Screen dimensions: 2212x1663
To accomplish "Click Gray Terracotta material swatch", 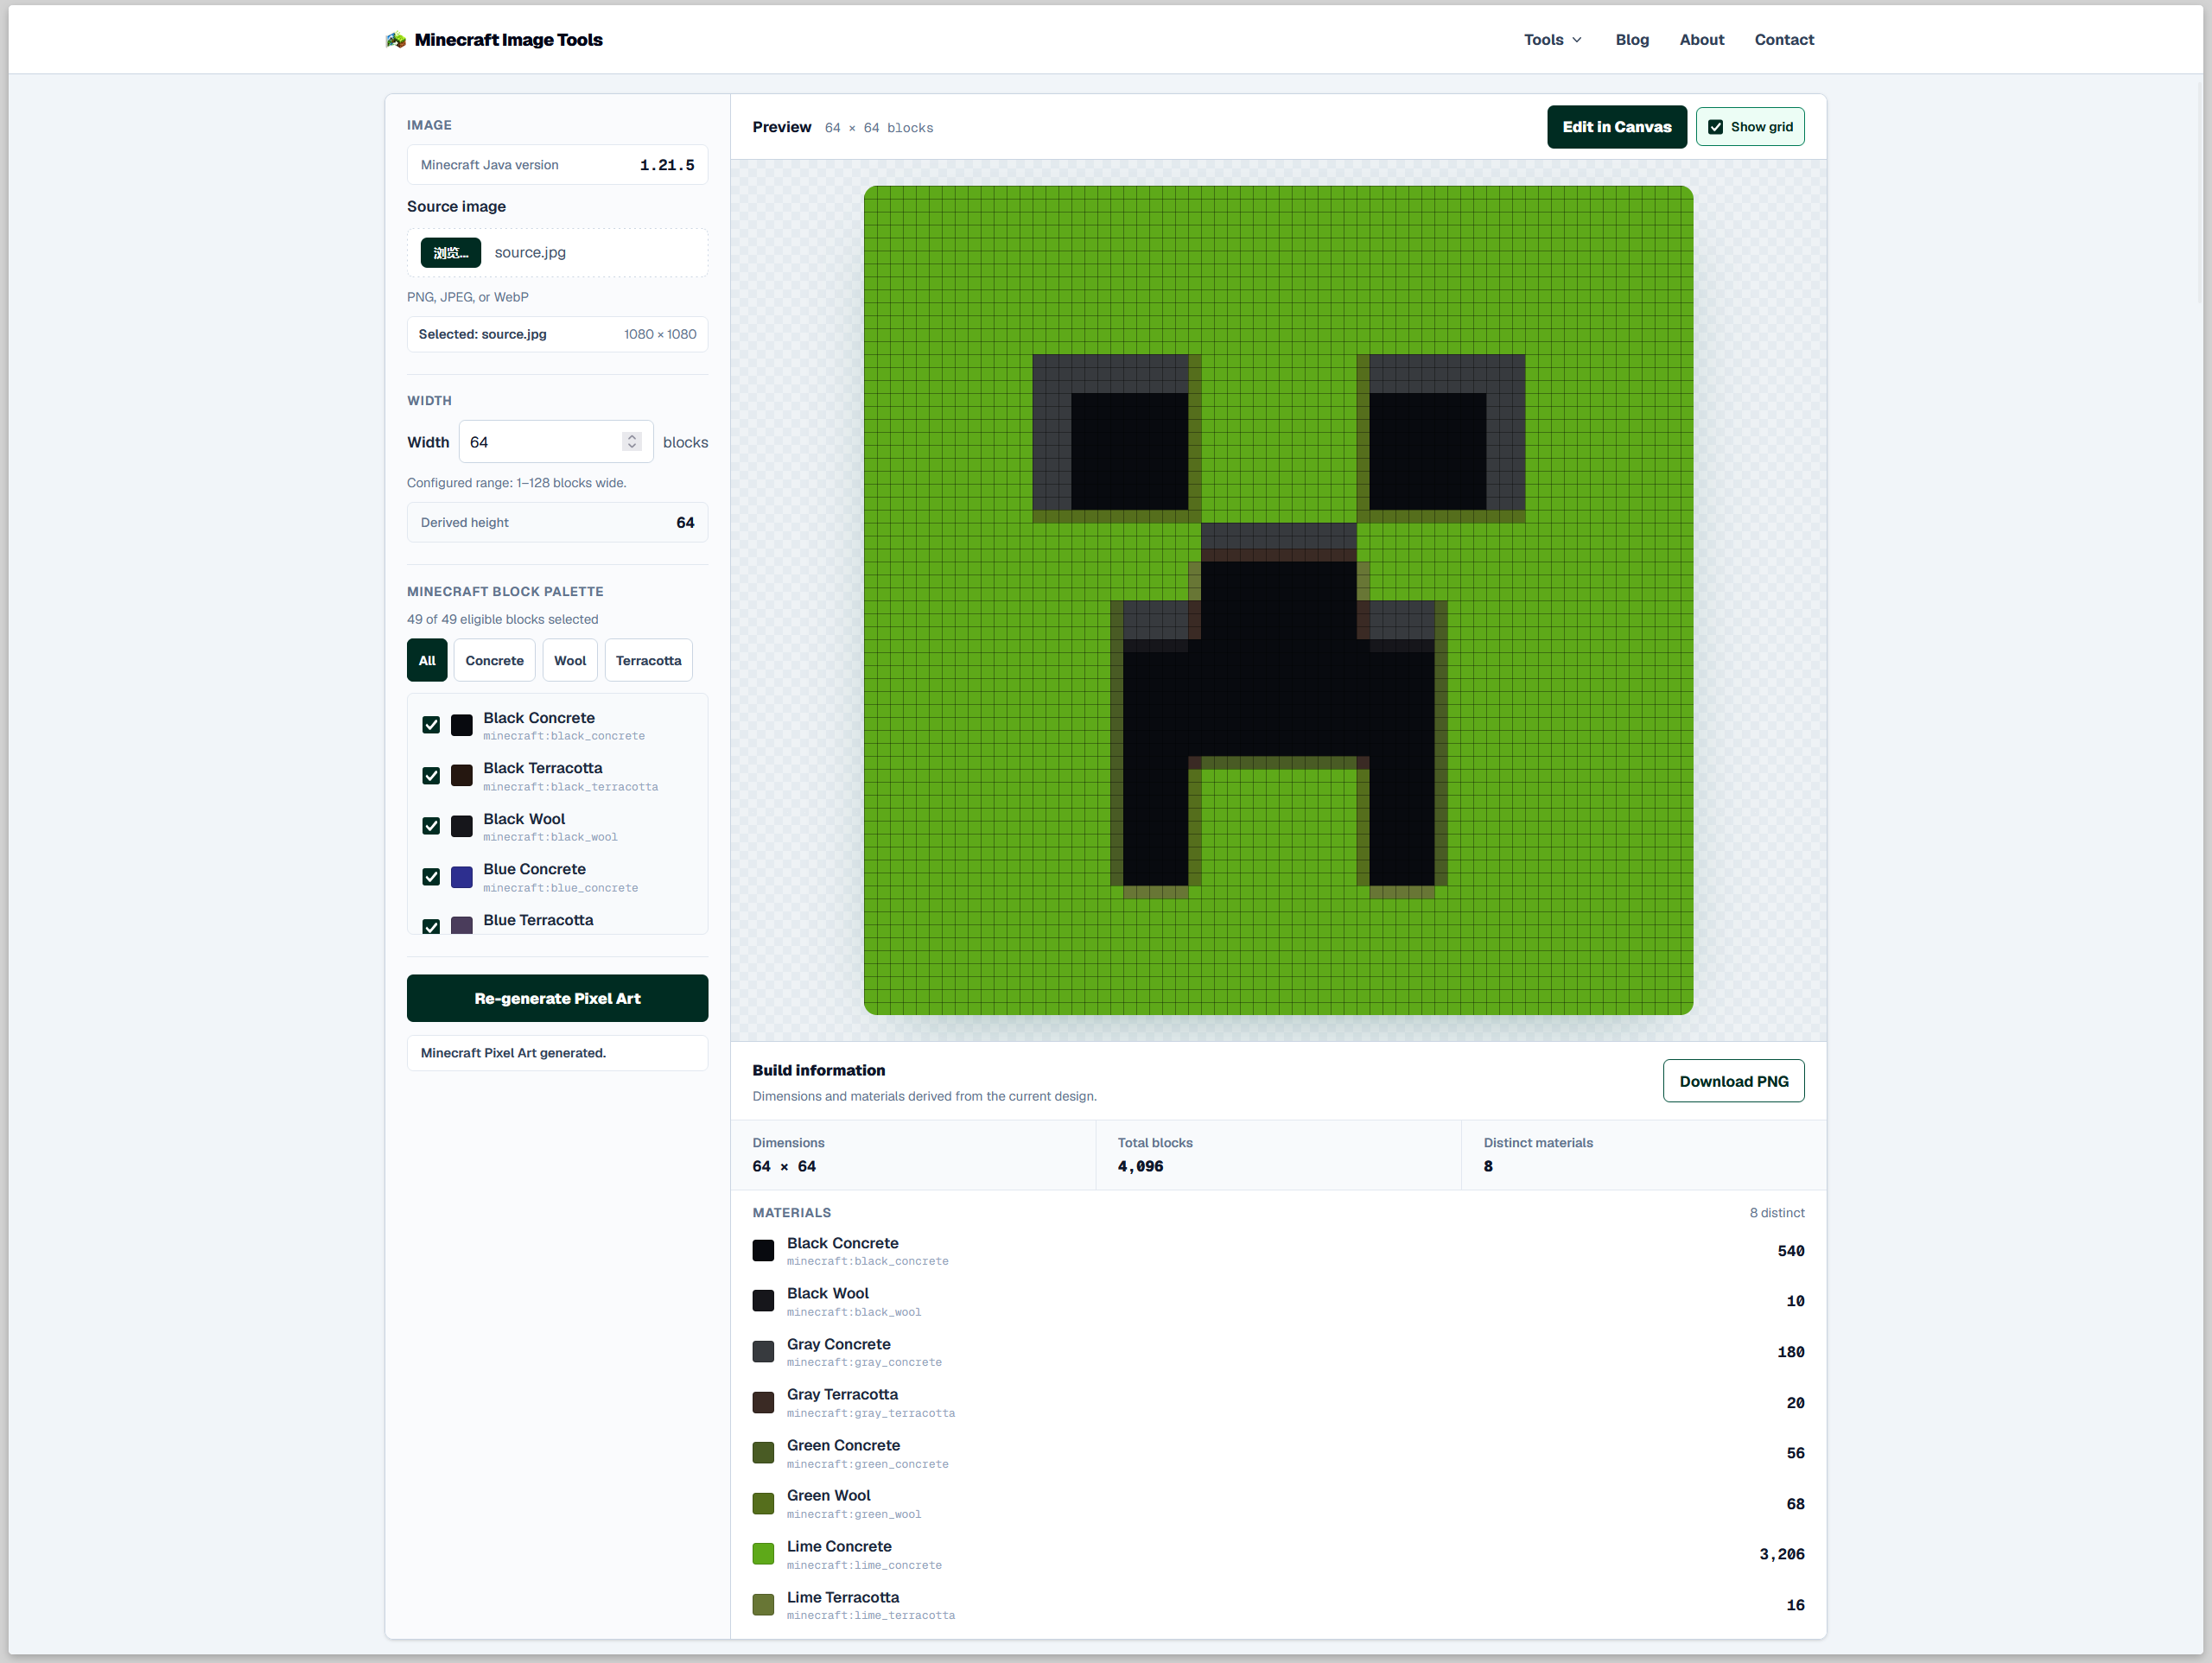I will click(763, 1402).
